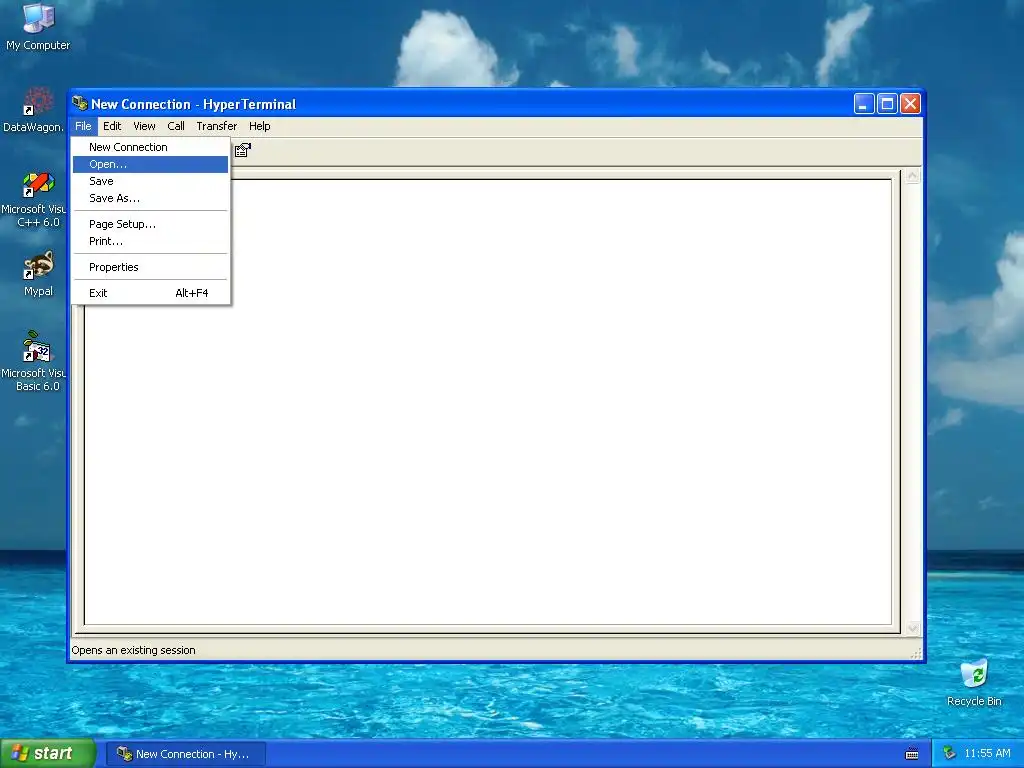This screenshot has width=1024, height=768.
Task: Open the Call menu
Action: click(x=176, y=126)
